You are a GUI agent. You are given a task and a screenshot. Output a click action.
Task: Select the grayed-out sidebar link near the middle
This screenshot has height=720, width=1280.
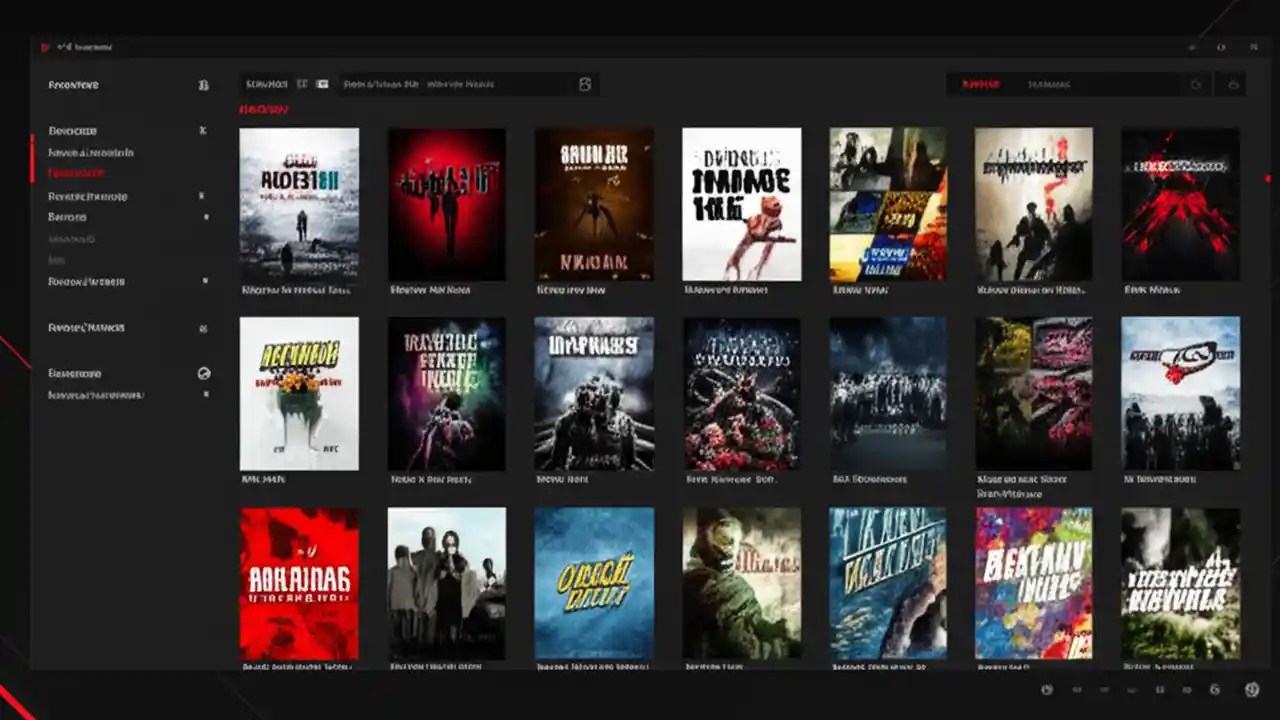pos(72,238)
